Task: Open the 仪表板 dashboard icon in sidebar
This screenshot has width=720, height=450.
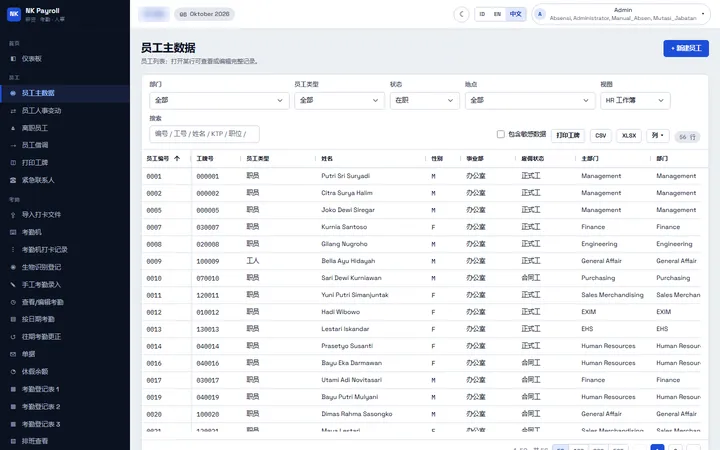Action: [13, 59]
